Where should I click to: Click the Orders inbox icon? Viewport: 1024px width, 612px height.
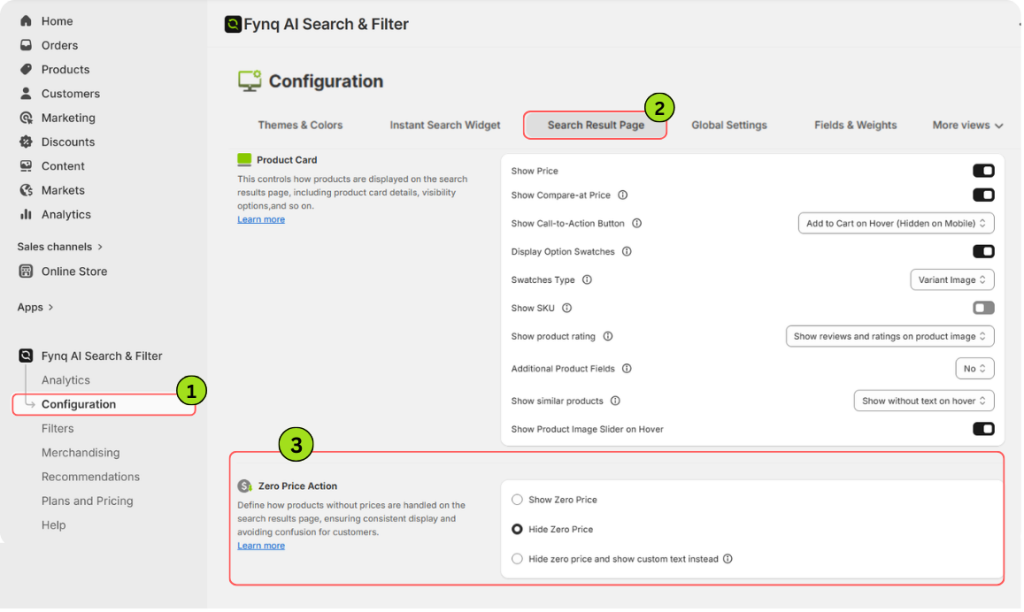coord(26,45)
